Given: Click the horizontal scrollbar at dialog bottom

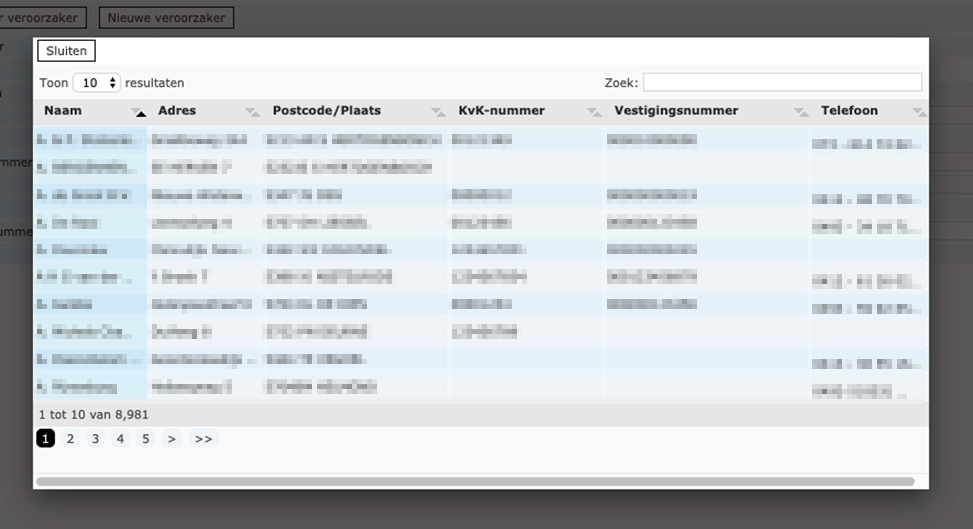Looking at the screenshot, I should 475,482.
